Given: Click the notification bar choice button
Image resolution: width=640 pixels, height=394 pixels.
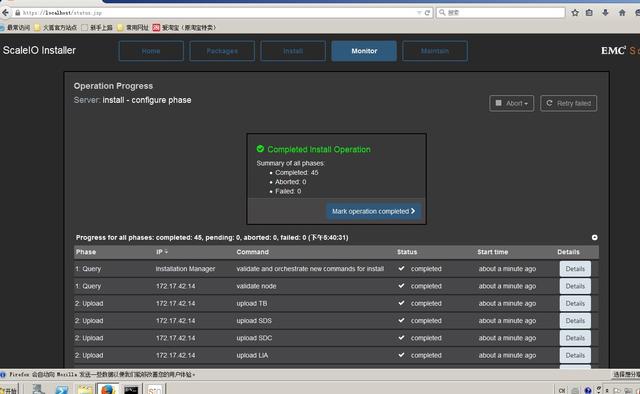Looking at the screenshot, I should [x=626, y=374].
